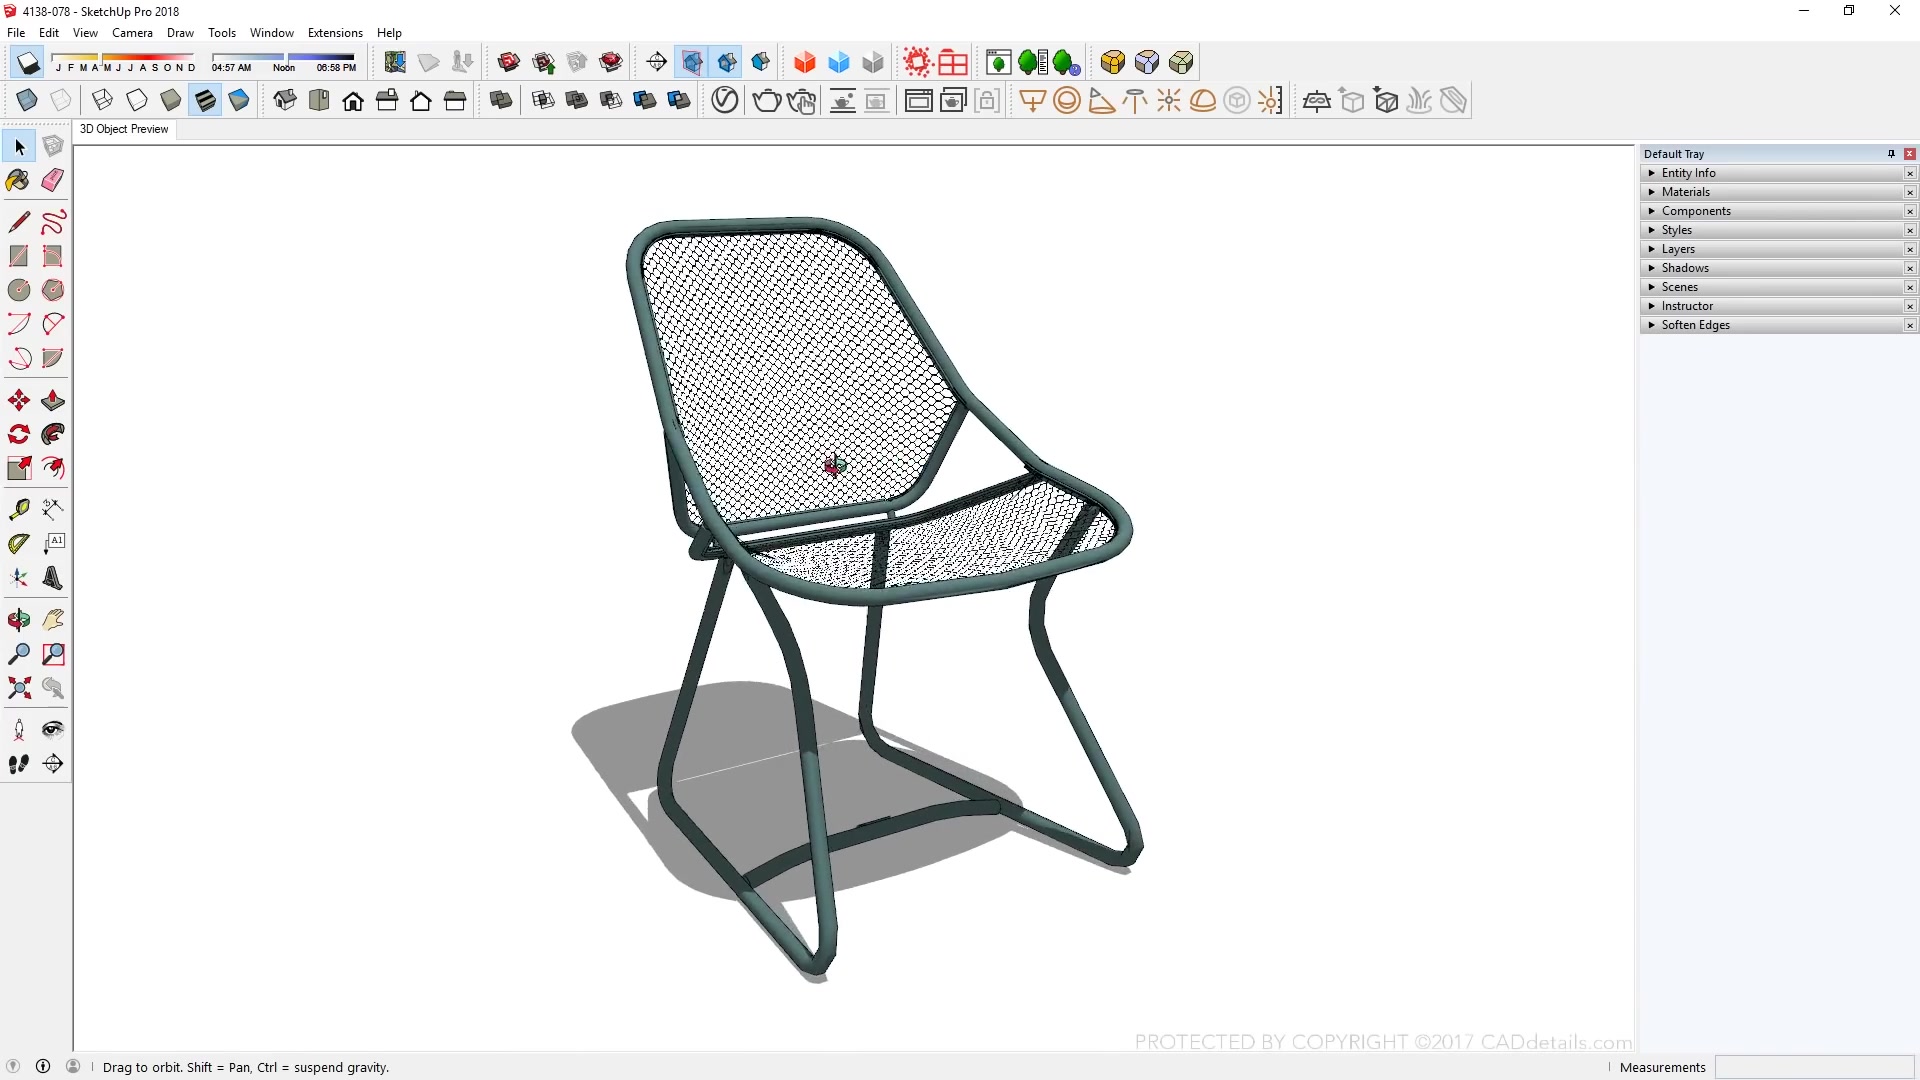Select the Protractor tool

(x=19, y=543)
